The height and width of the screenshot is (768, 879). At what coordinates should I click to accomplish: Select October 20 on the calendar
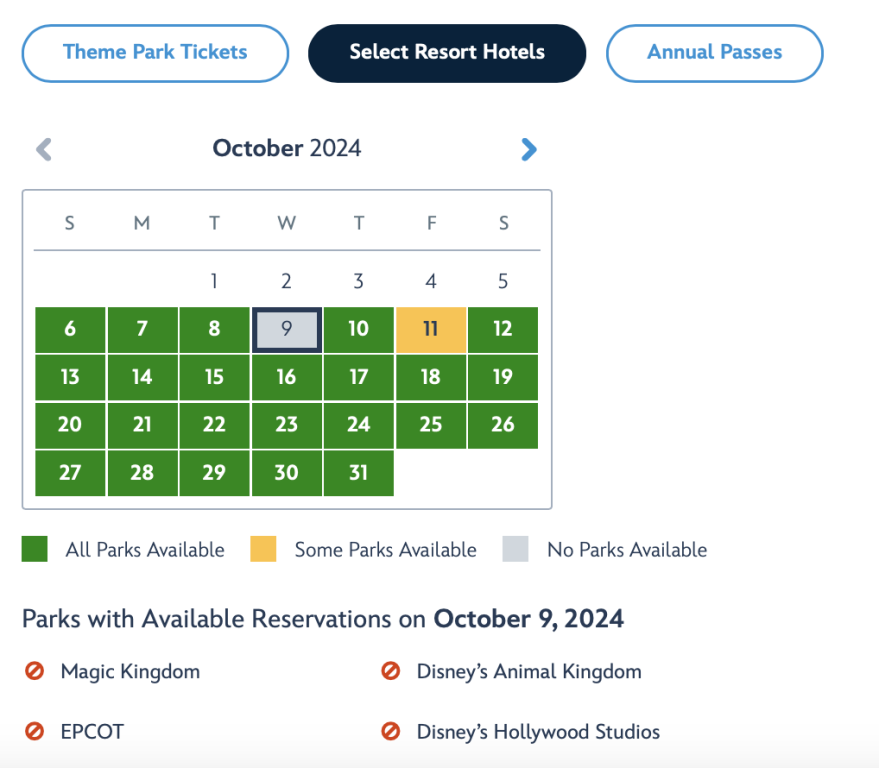[x=70, y=425]
